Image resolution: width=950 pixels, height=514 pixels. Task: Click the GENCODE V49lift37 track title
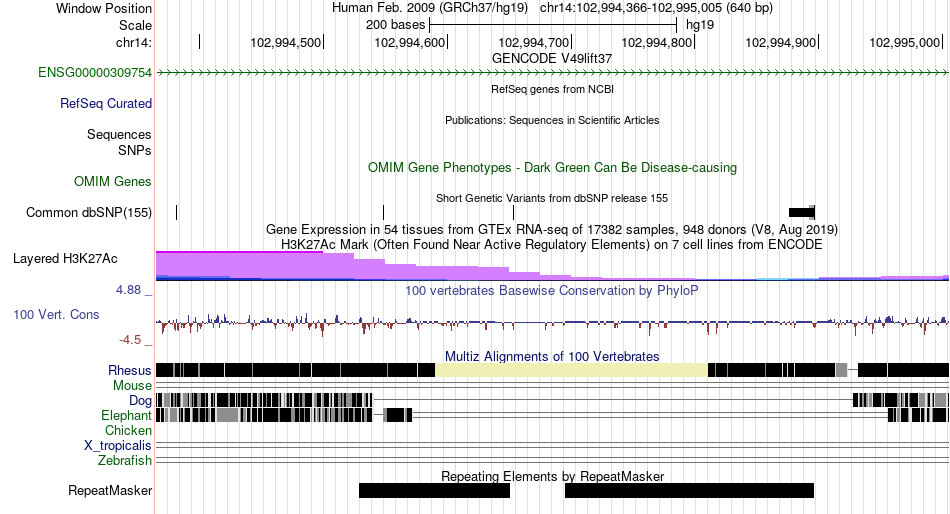(x=552, y=59)
